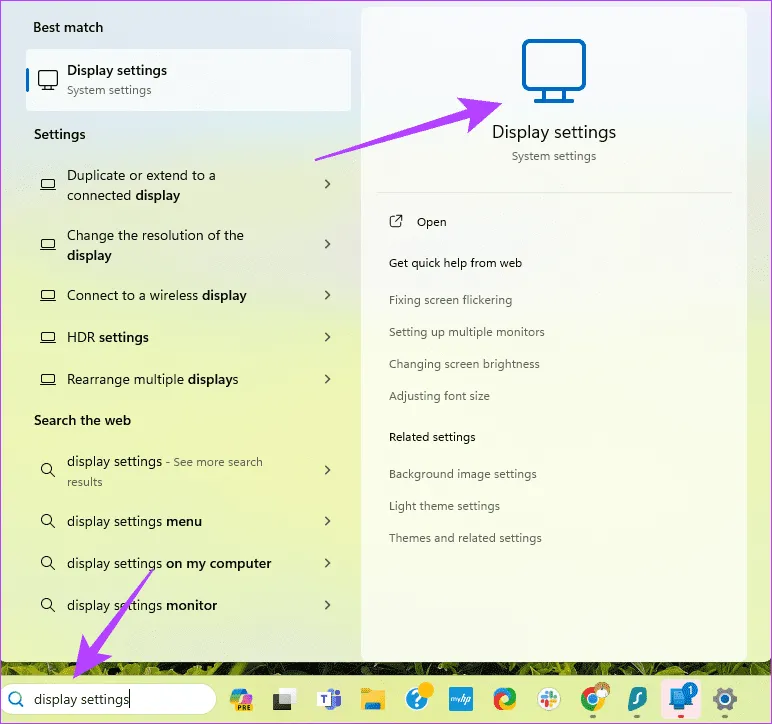772x724 pixels.
Task: Click Open in the preview pane
Action: 431,222
